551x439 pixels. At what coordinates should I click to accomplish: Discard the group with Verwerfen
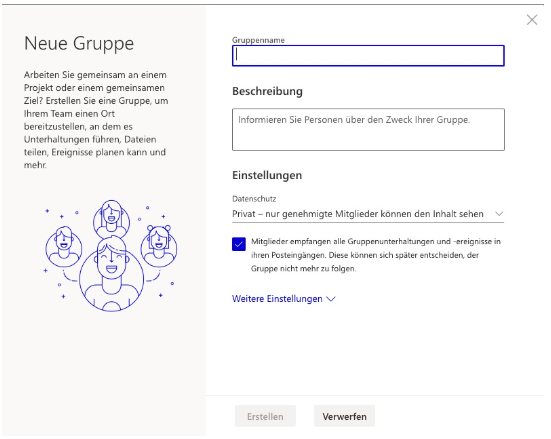[x=344, y=416]
